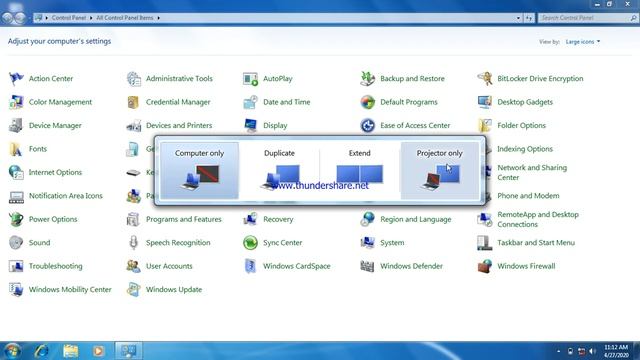The height and width of the screenshot is (360, 640).
Task: Open RemoteApp and Desktop Connections link
Action: 538,219
